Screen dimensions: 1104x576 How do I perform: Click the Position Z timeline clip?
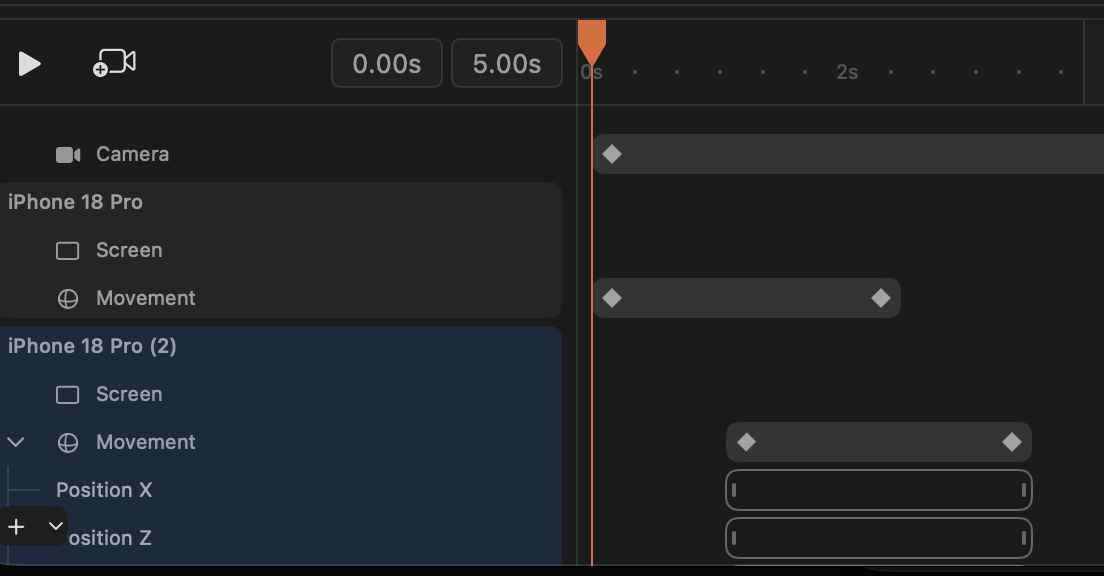[x=879, y=538]
